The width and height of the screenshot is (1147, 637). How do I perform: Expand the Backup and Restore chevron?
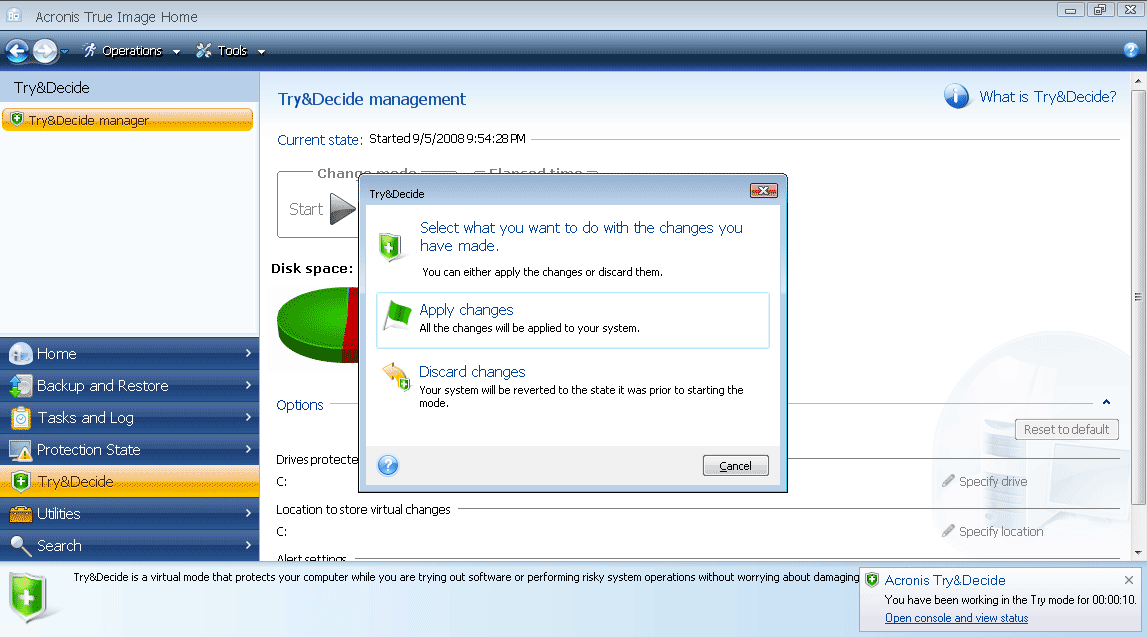248,385
